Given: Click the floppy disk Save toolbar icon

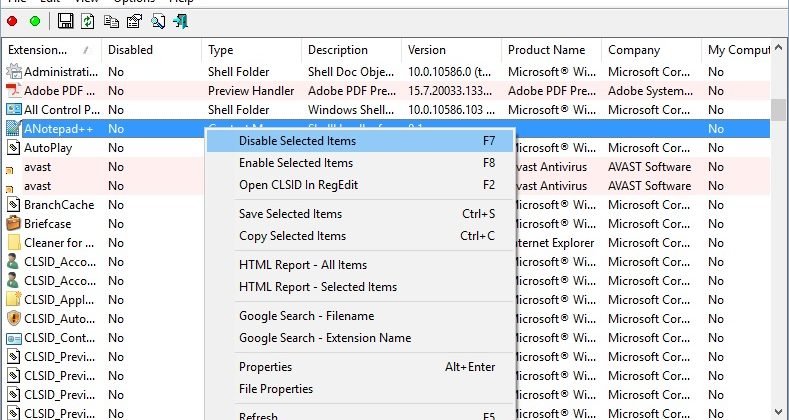Looking at the screenshot, I should 66,20.
